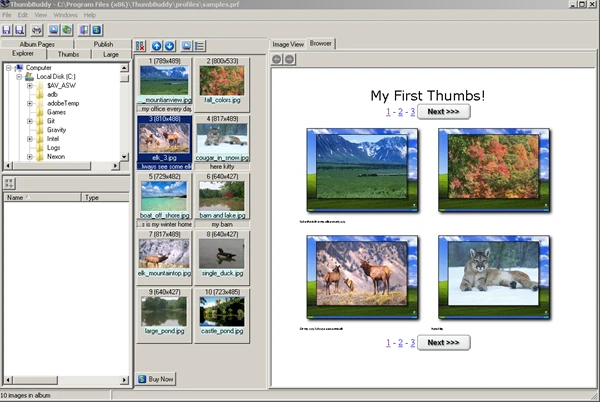Click the monitor preview icon in main toolbar

[54, 30]
